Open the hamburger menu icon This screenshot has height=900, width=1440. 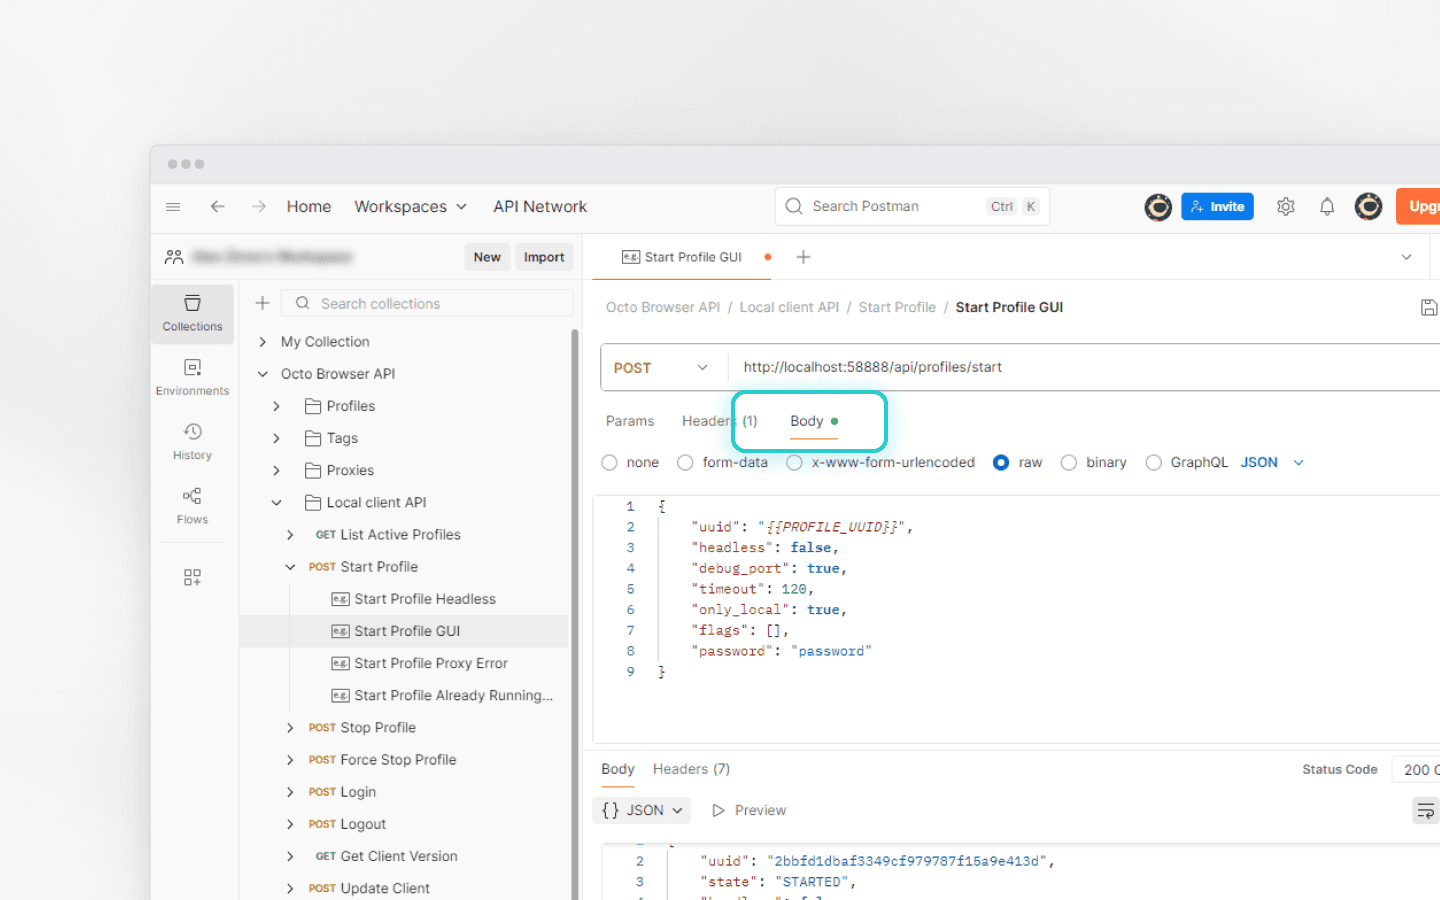pyautogui.click(x=173, y=207)
